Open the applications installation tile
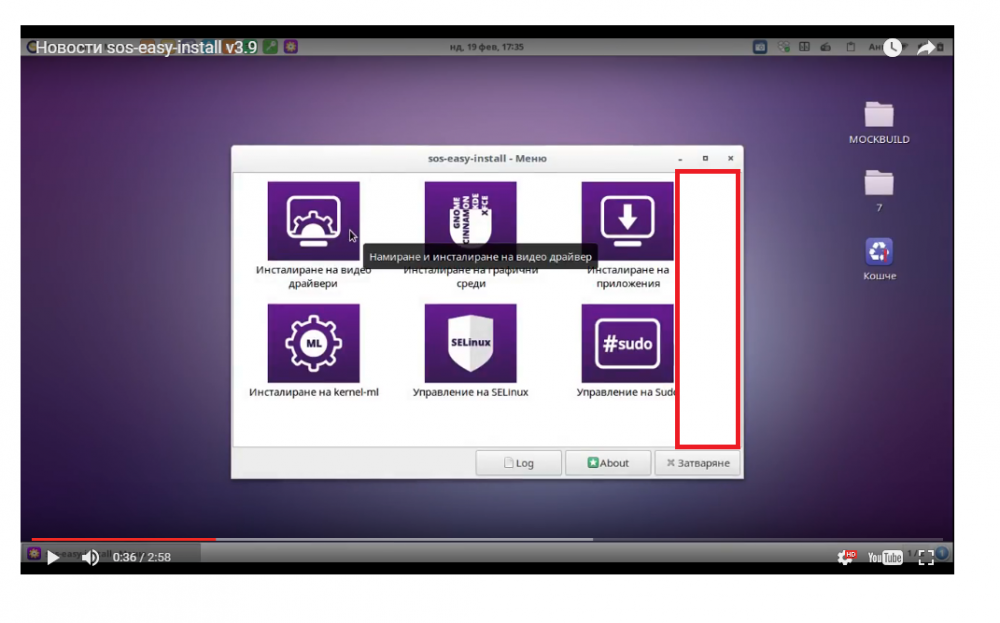This screenshot has height=623, width=1000. [x=628, y=221]
